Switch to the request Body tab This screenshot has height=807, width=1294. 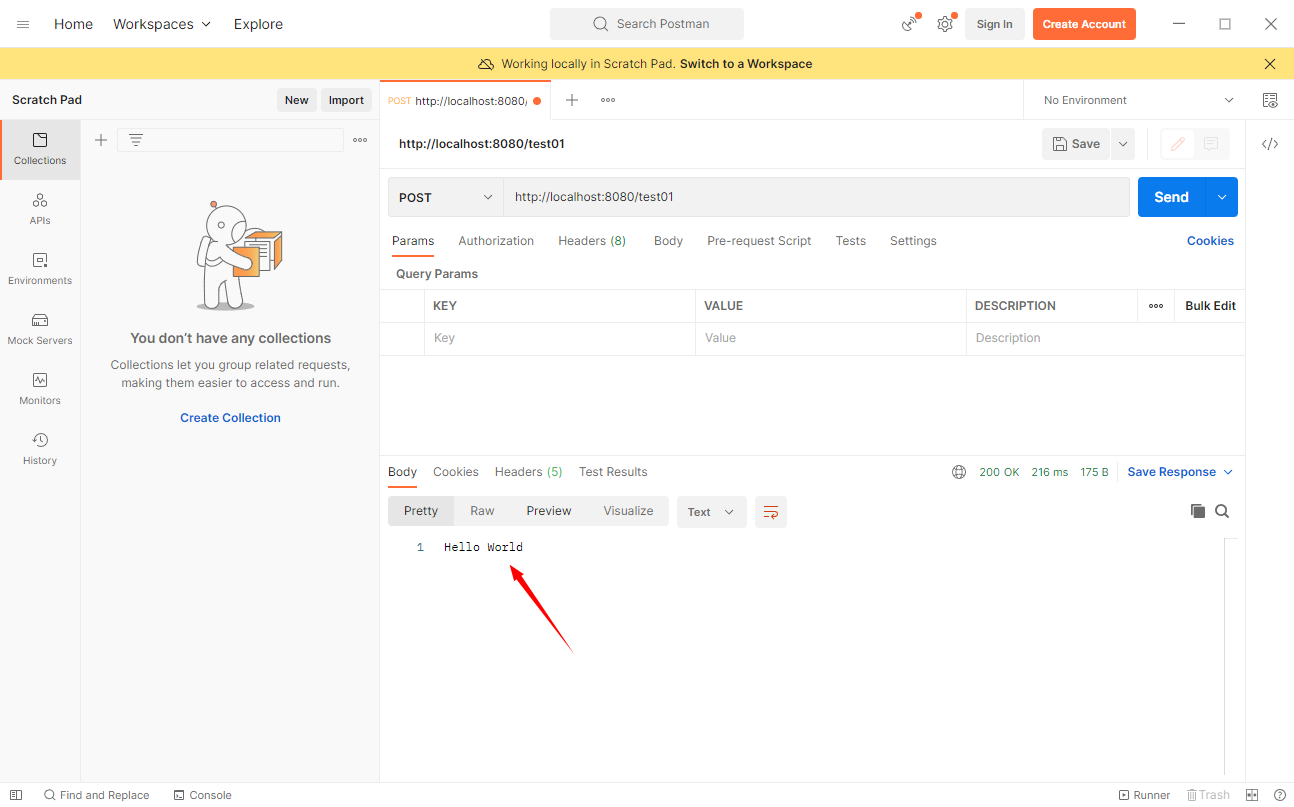[668, 241]
